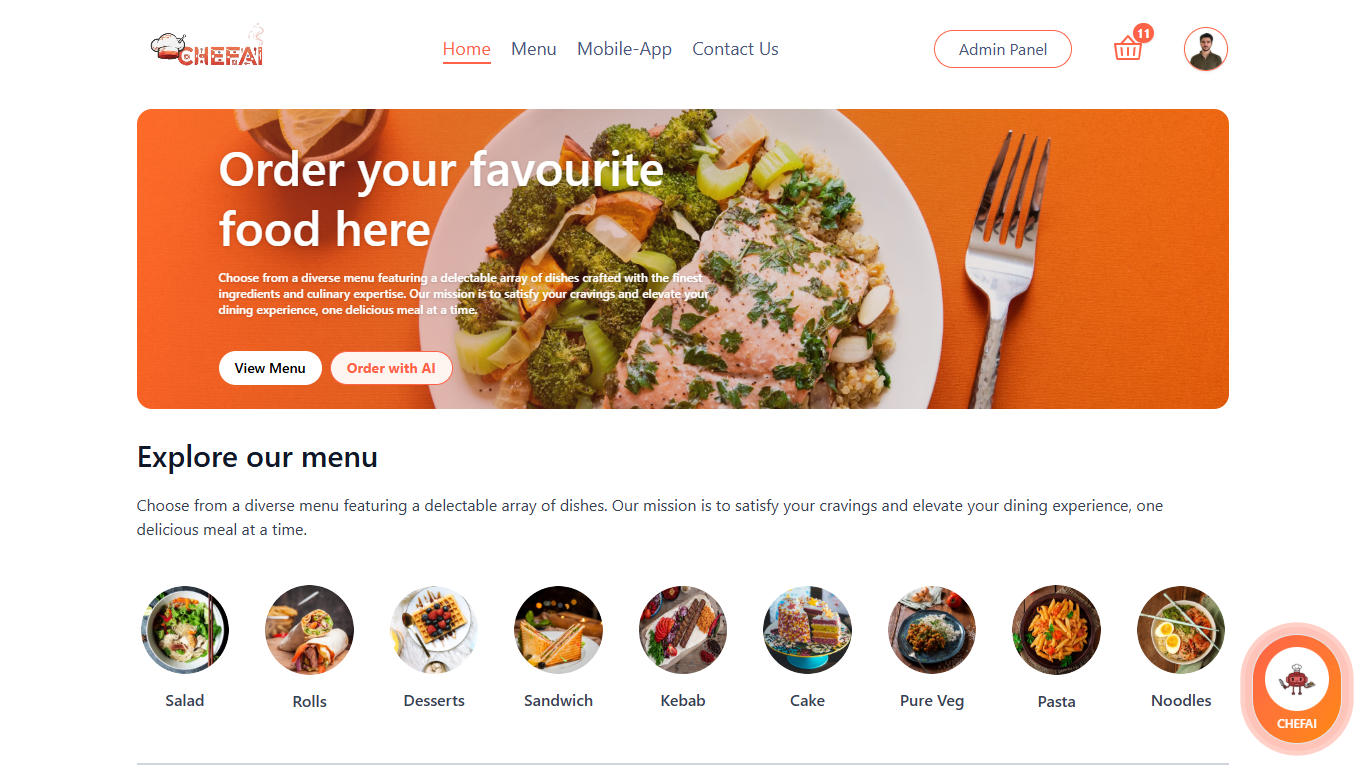
Task: Click the View Menu button
Action: (270, 368)
